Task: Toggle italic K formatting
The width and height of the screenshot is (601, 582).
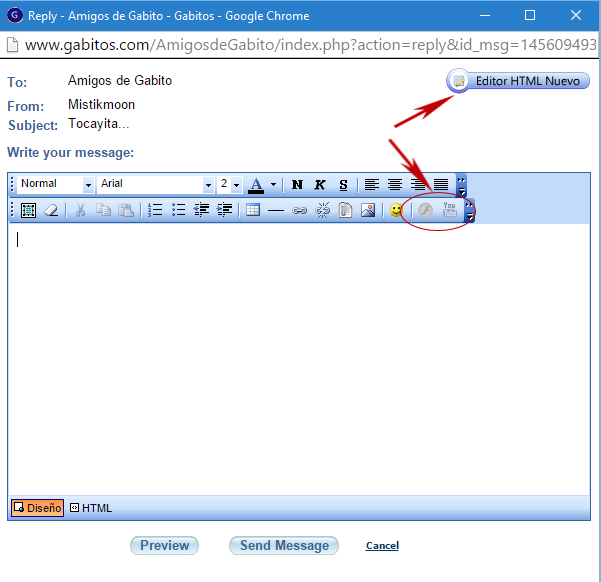Action: [320, 185]
